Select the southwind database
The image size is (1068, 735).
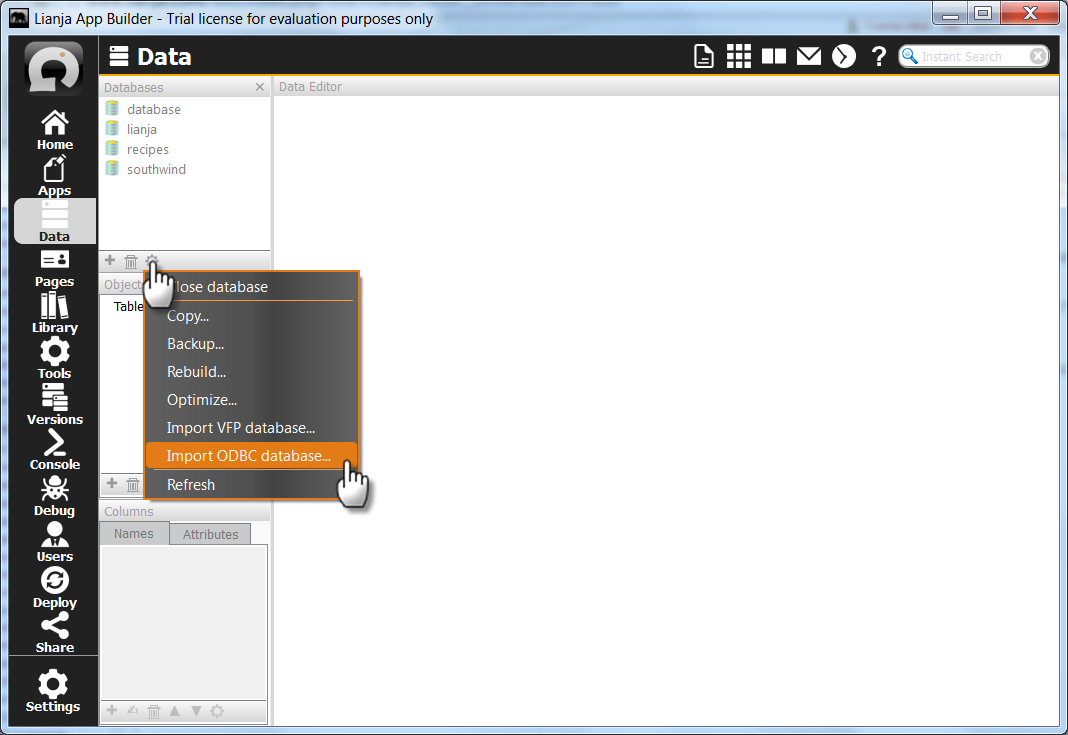click(156, 170)
